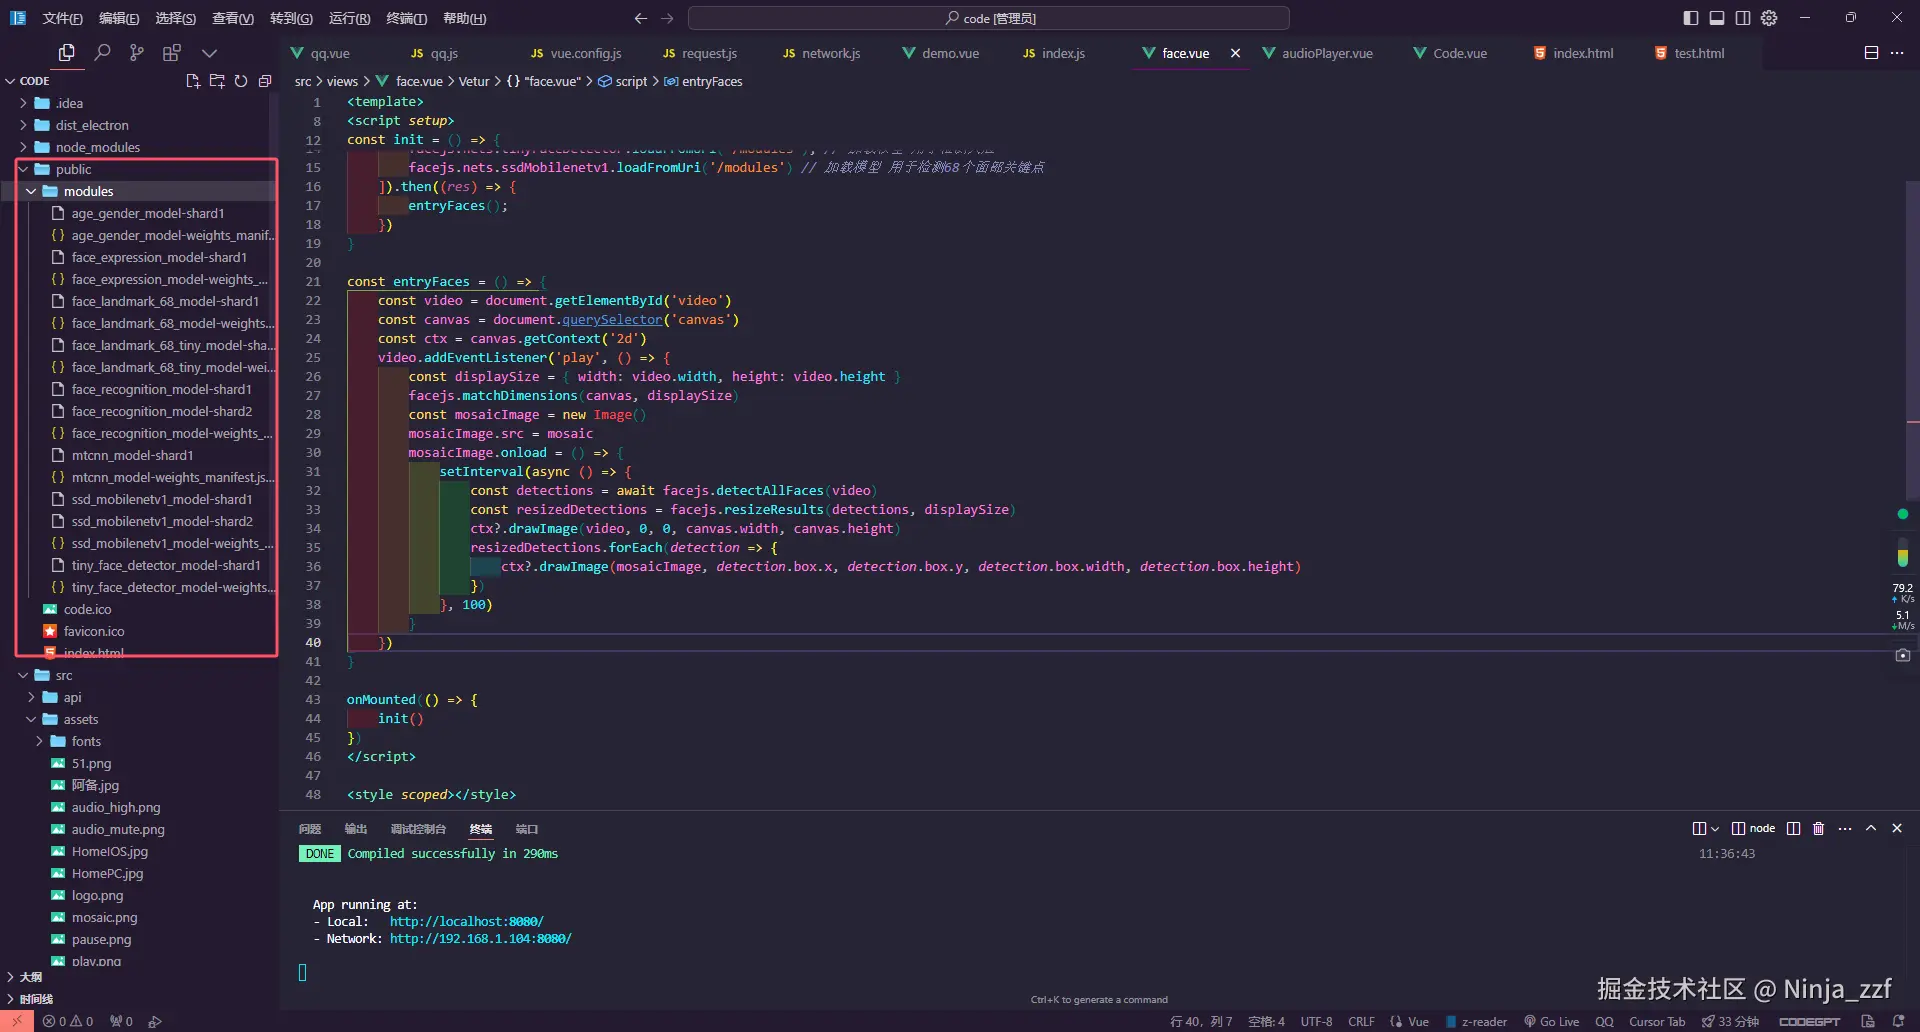The width and height of the screenshot is (1920, 1032).
Task: Switch to the 问题 panel tab
Action: (x=310, y=828)
